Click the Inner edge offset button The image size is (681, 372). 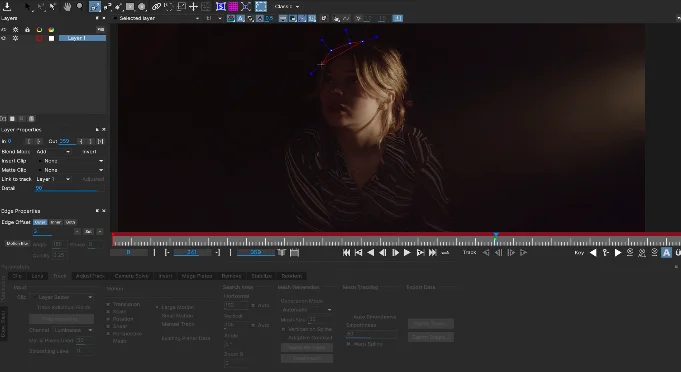click(56, 222)
